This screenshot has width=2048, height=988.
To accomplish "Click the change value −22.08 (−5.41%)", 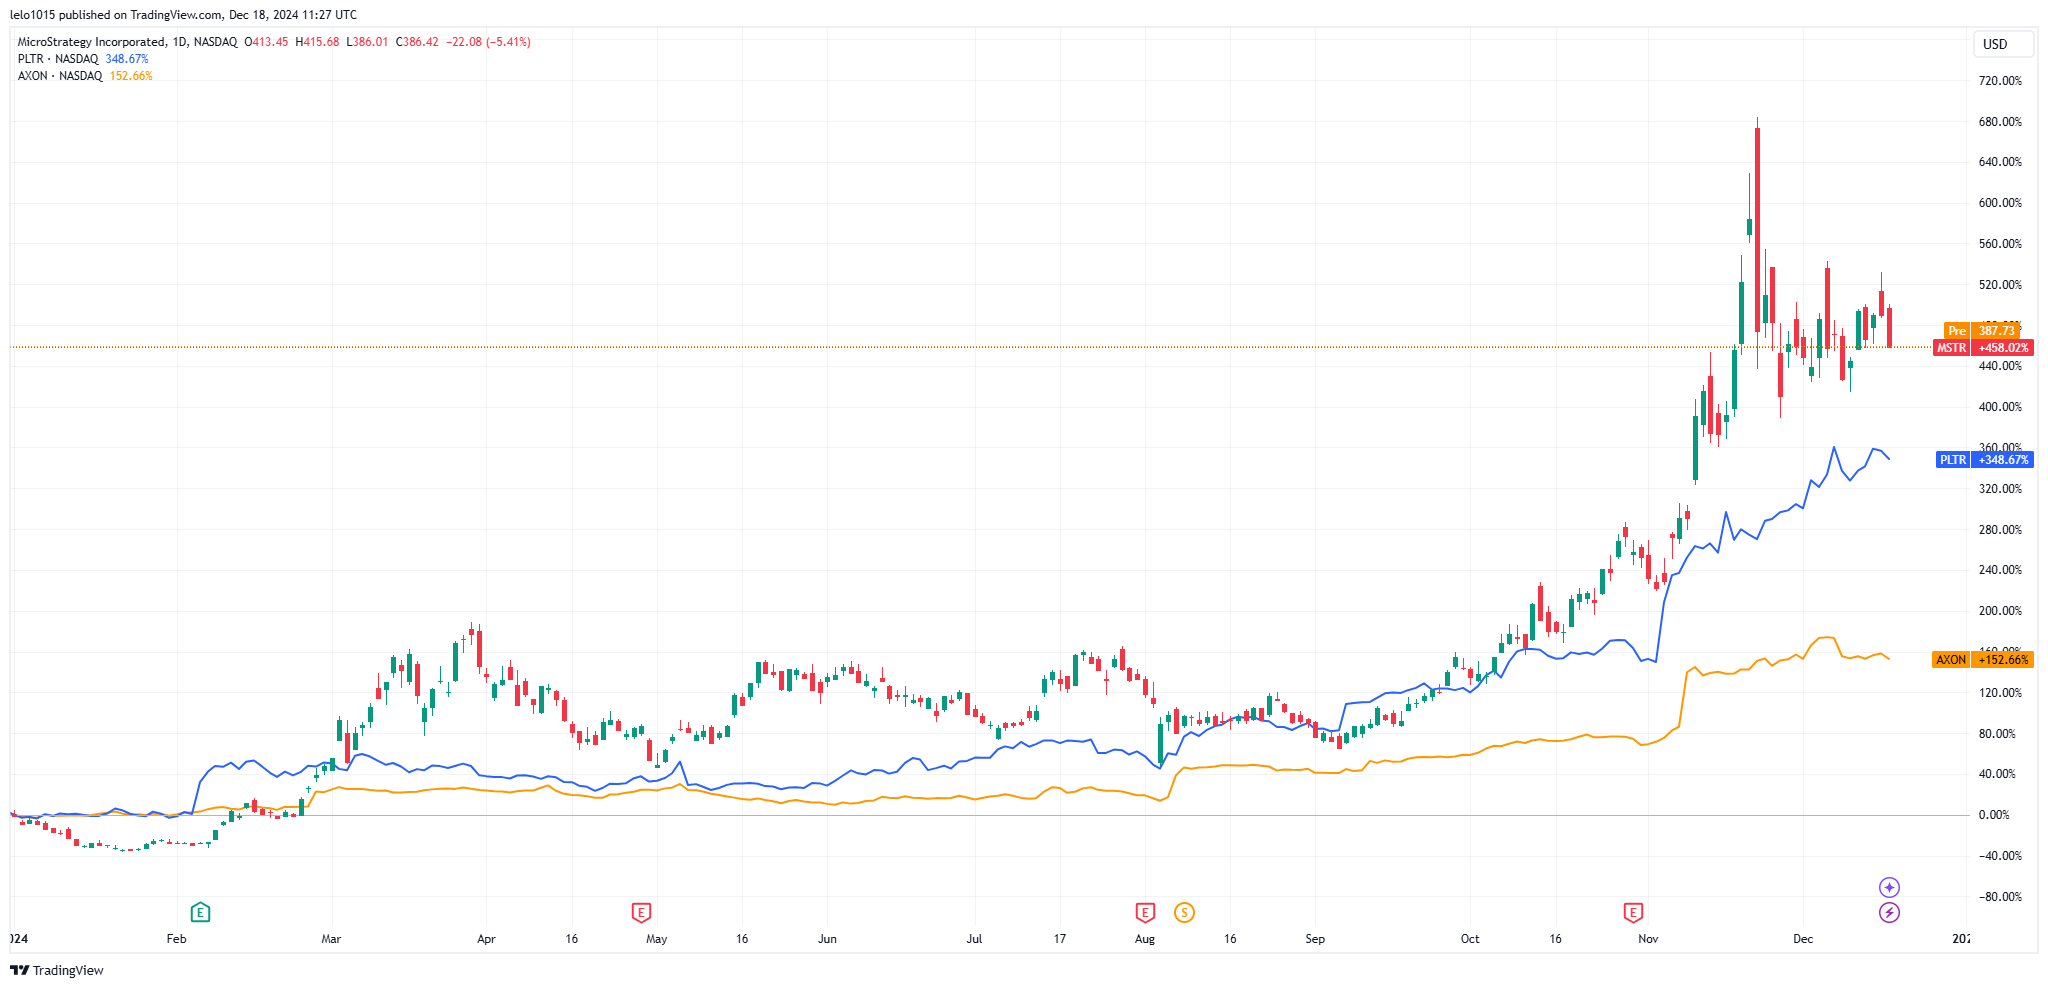I will pyautogui.click(x=488, y=42).
